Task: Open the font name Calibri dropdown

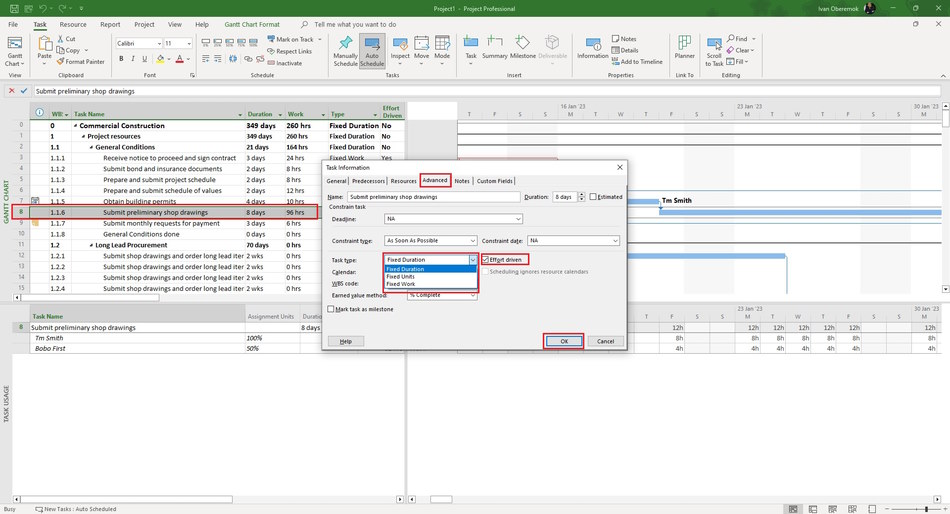Action: [x=159, y=44]
